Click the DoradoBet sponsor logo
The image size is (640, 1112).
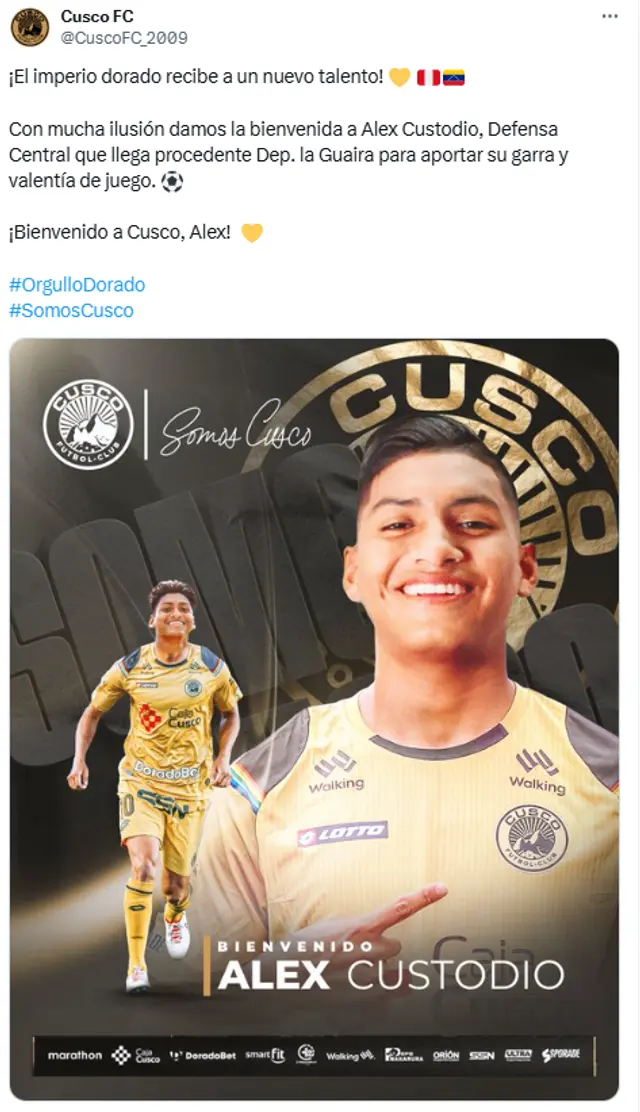click(x=203, y=1055)
